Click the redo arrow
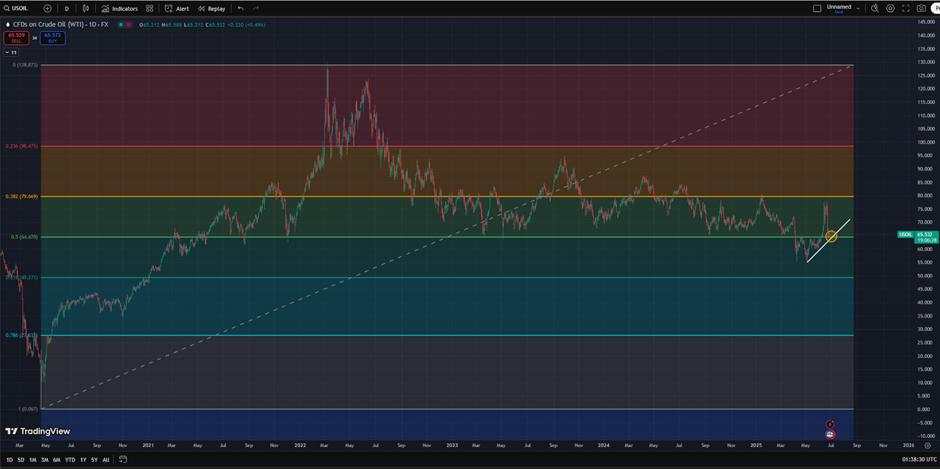This screenshot has height=469, width=940. (x=256, y=8)
